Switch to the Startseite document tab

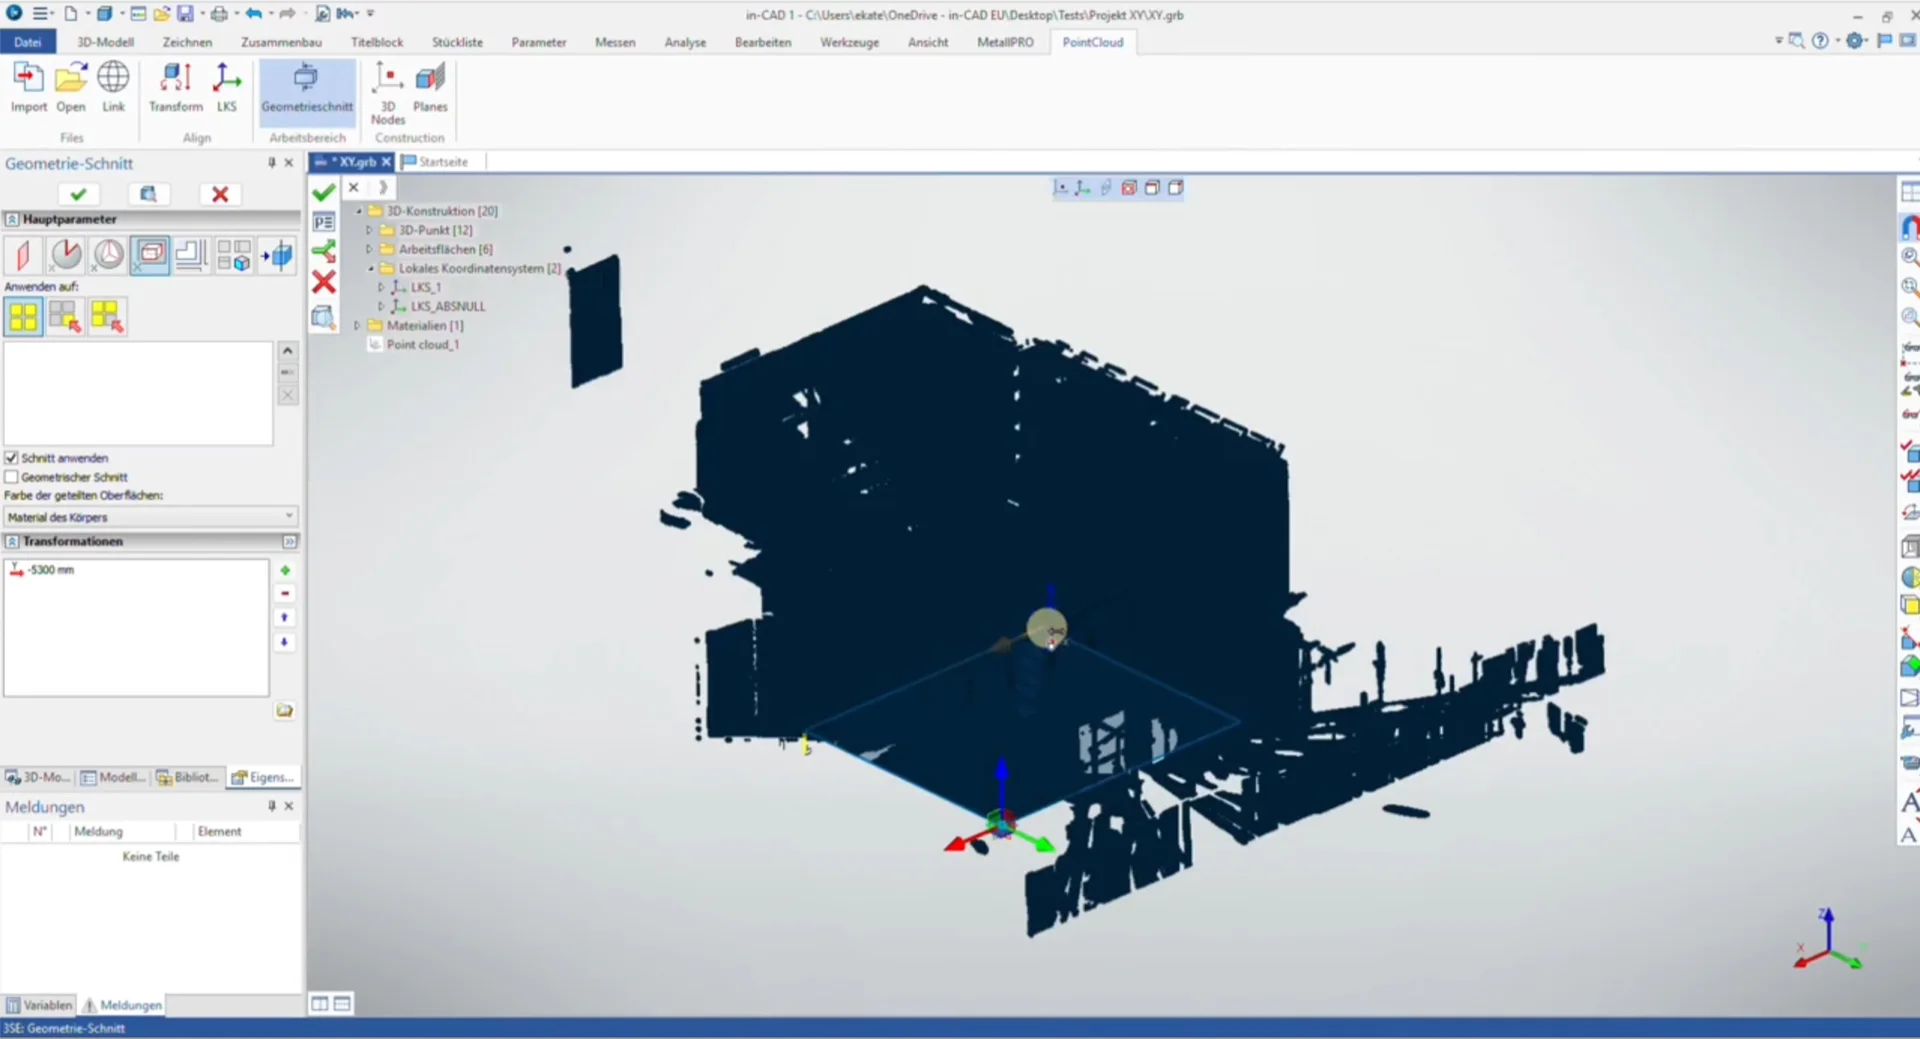pyautogui.click(x=442, y=162)
